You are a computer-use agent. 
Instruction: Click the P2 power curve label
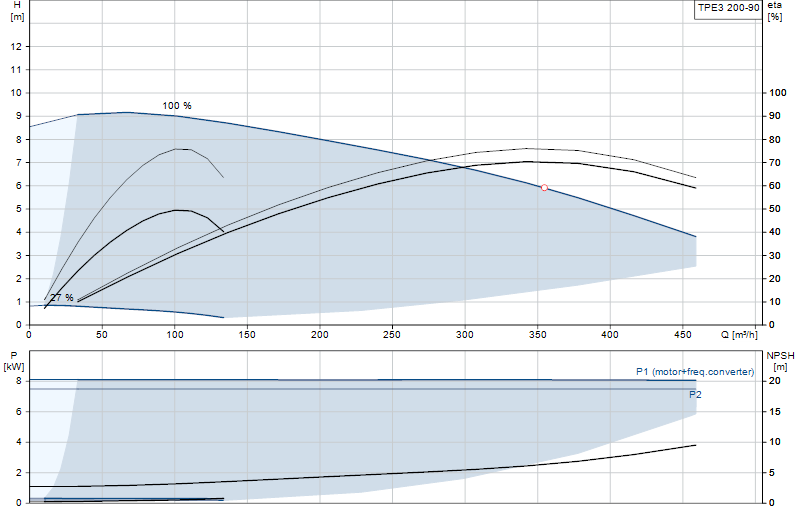695,394
